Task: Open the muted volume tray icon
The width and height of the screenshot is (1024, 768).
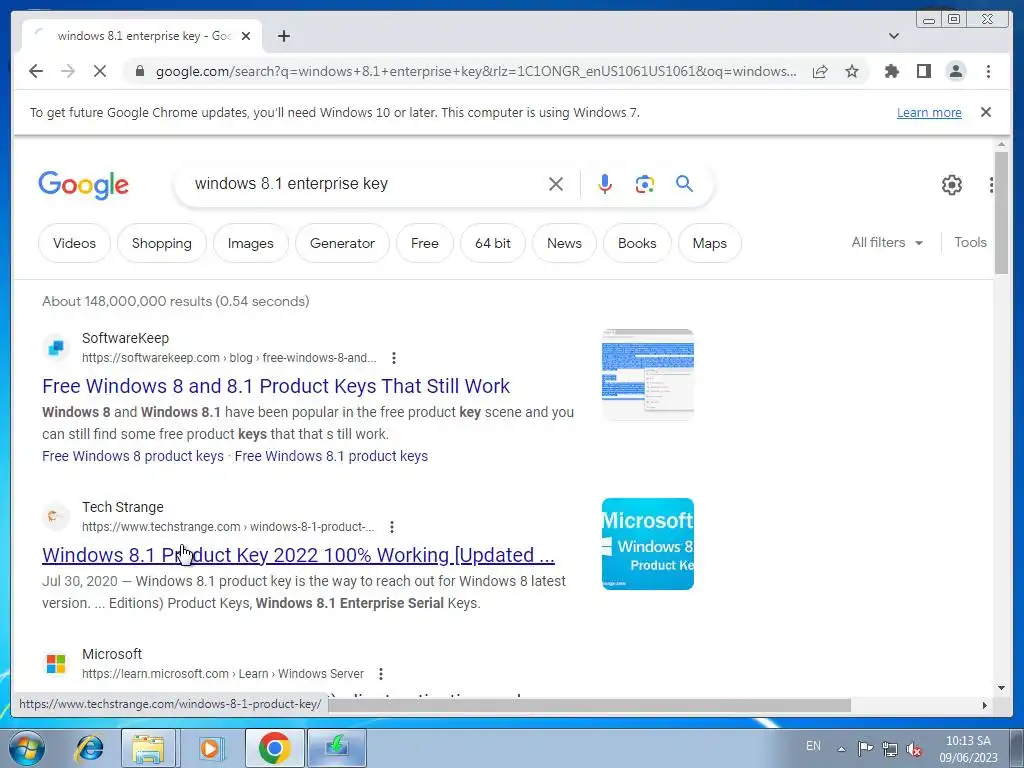Action: (x=914, y=749)
